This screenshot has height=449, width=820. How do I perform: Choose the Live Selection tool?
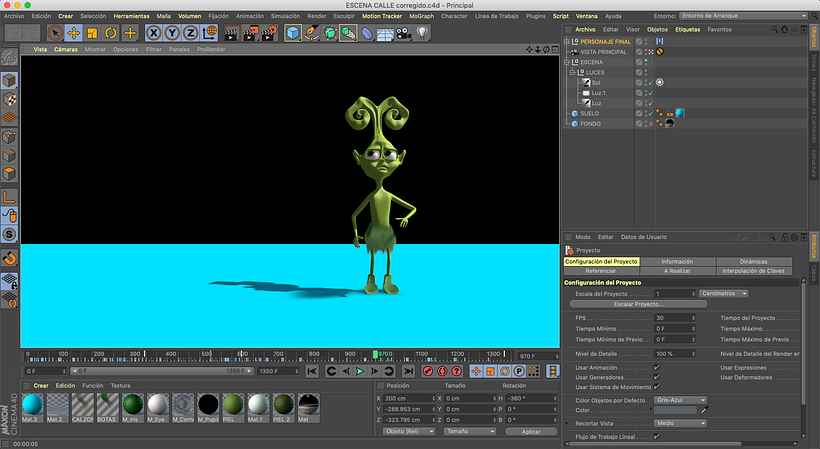click(55, 33)
